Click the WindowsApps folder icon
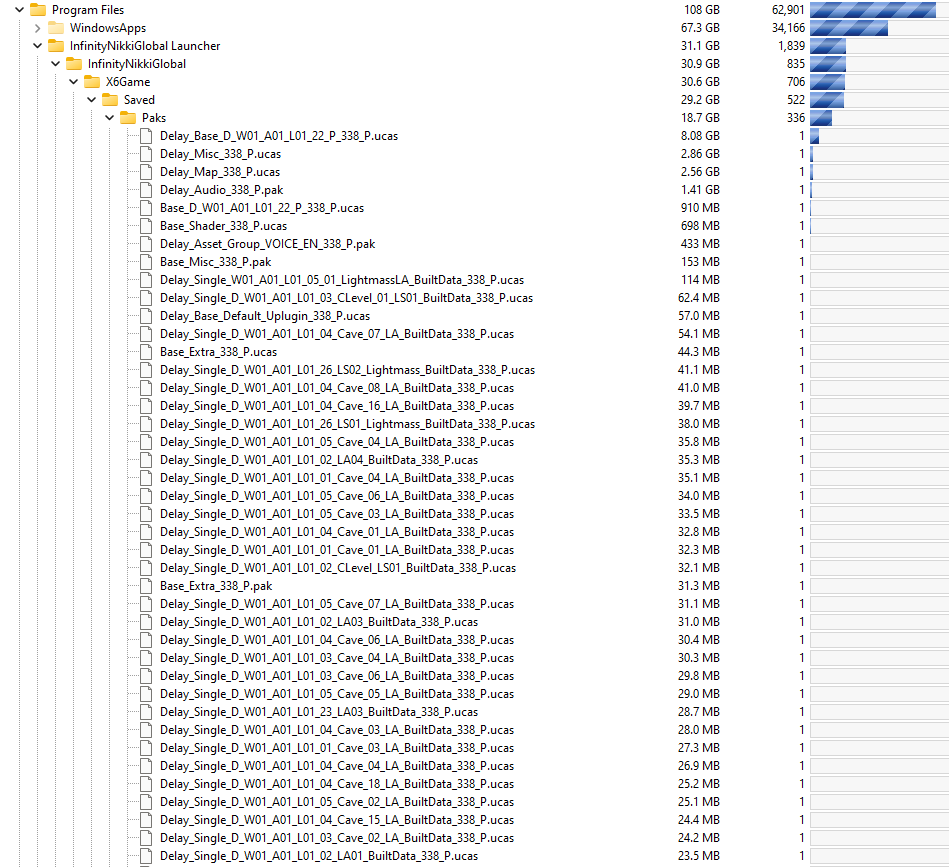Viewport: 949px width, 867px height. [x=56, y=28]
